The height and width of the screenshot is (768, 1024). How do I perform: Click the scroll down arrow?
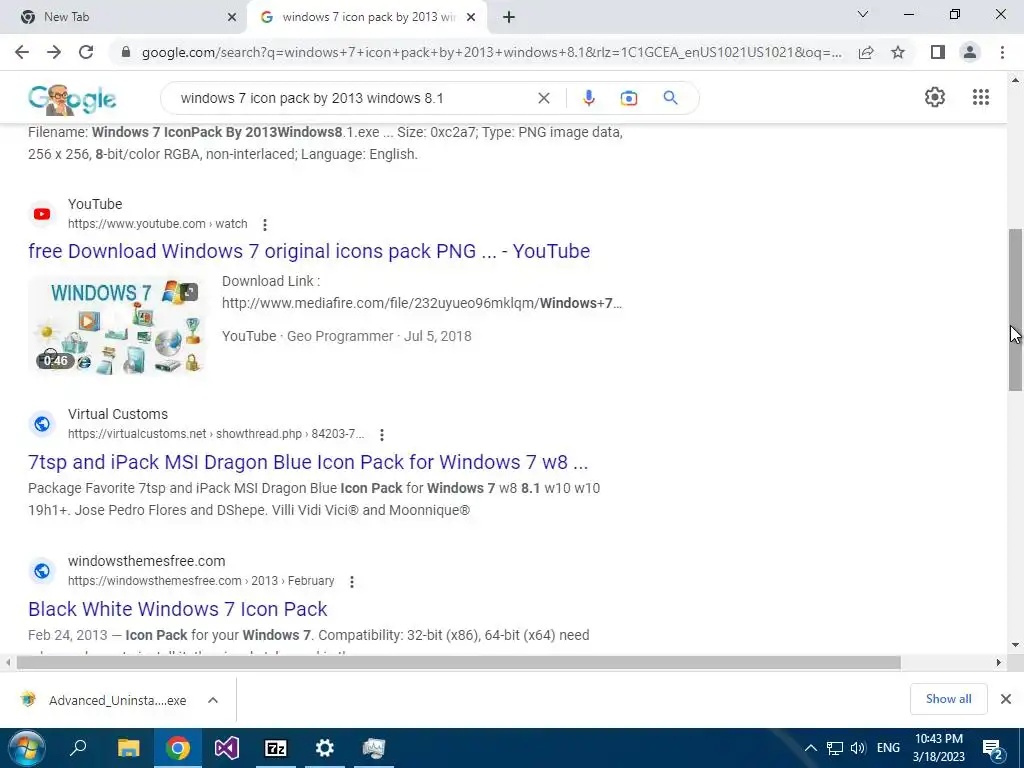(x=1015, y=645)
